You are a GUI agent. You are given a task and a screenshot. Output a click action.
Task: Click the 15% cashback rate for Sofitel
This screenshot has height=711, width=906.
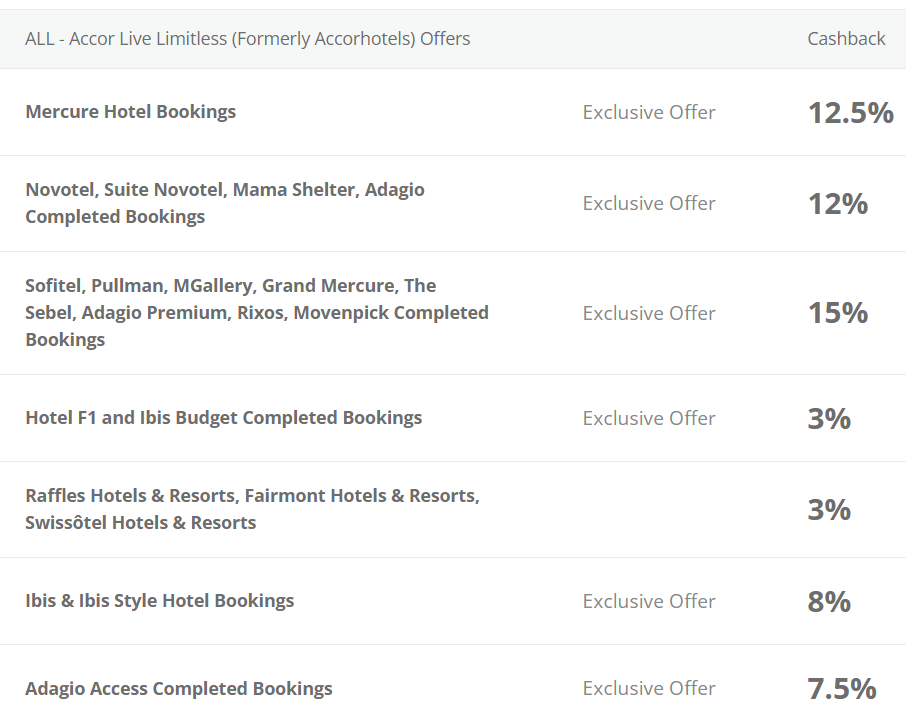(x=837, y=312)
